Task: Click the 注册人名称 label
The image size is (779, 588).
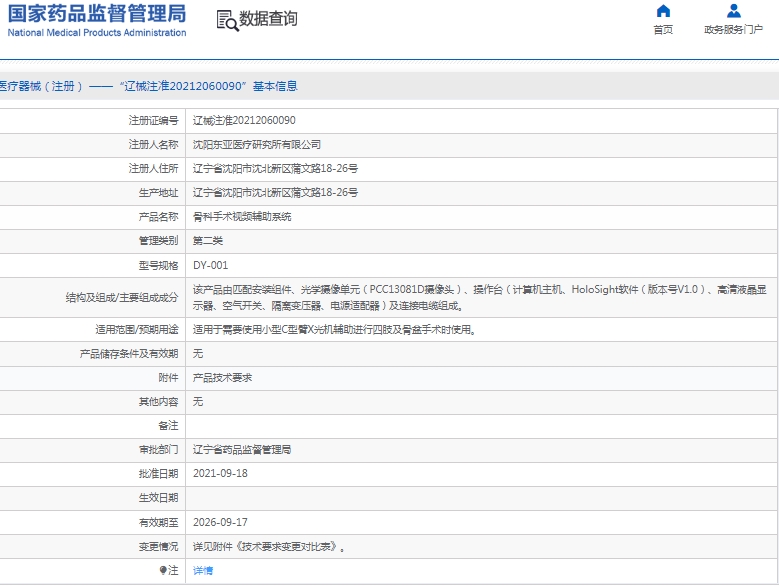Action: pos(154,145)
